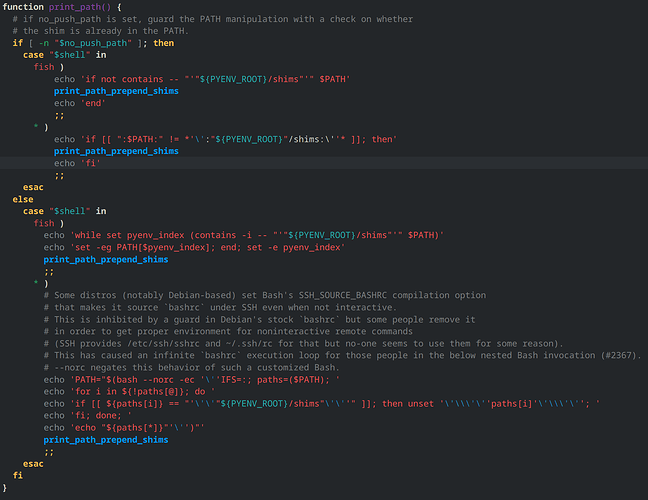Click the final 'fi' keyword line

coord(18,476)
